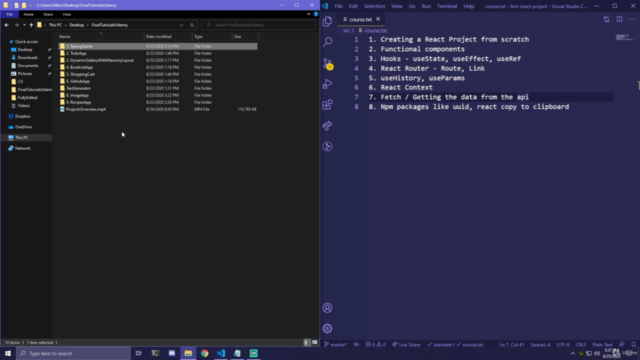Open the Share tab in File Explorer
The image size is (640, 360).
pyautogui.click(x=48, y=14)
